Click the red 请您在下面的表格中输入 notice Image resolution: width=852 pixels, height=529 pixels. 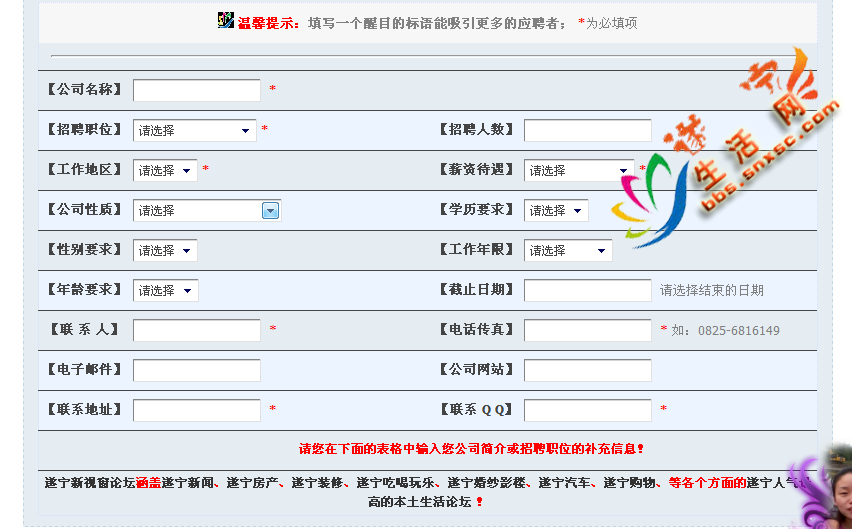coord(471,449)
